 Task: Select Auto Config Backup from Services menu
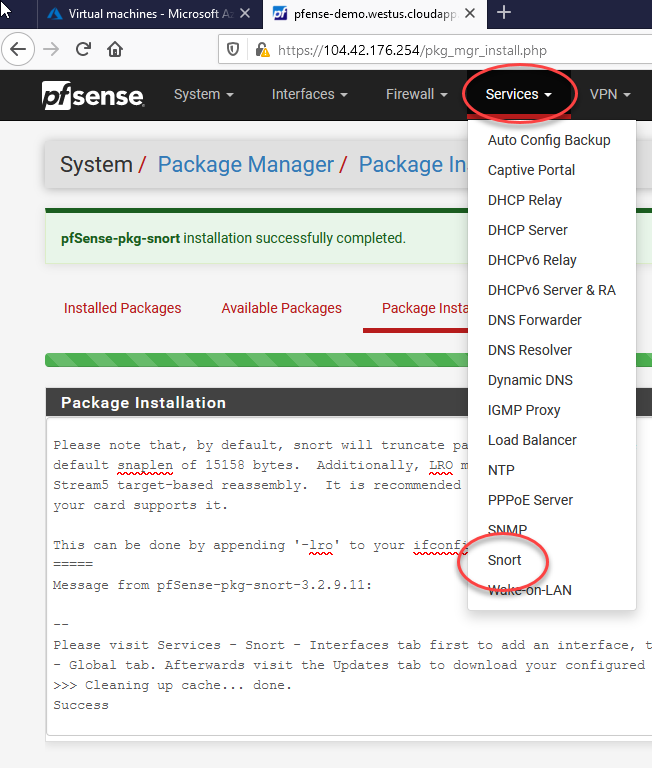point(549,140)
